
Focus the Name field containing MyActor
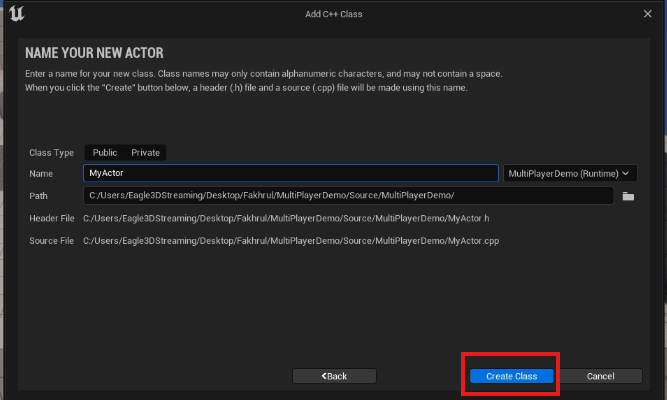[290, 173]
